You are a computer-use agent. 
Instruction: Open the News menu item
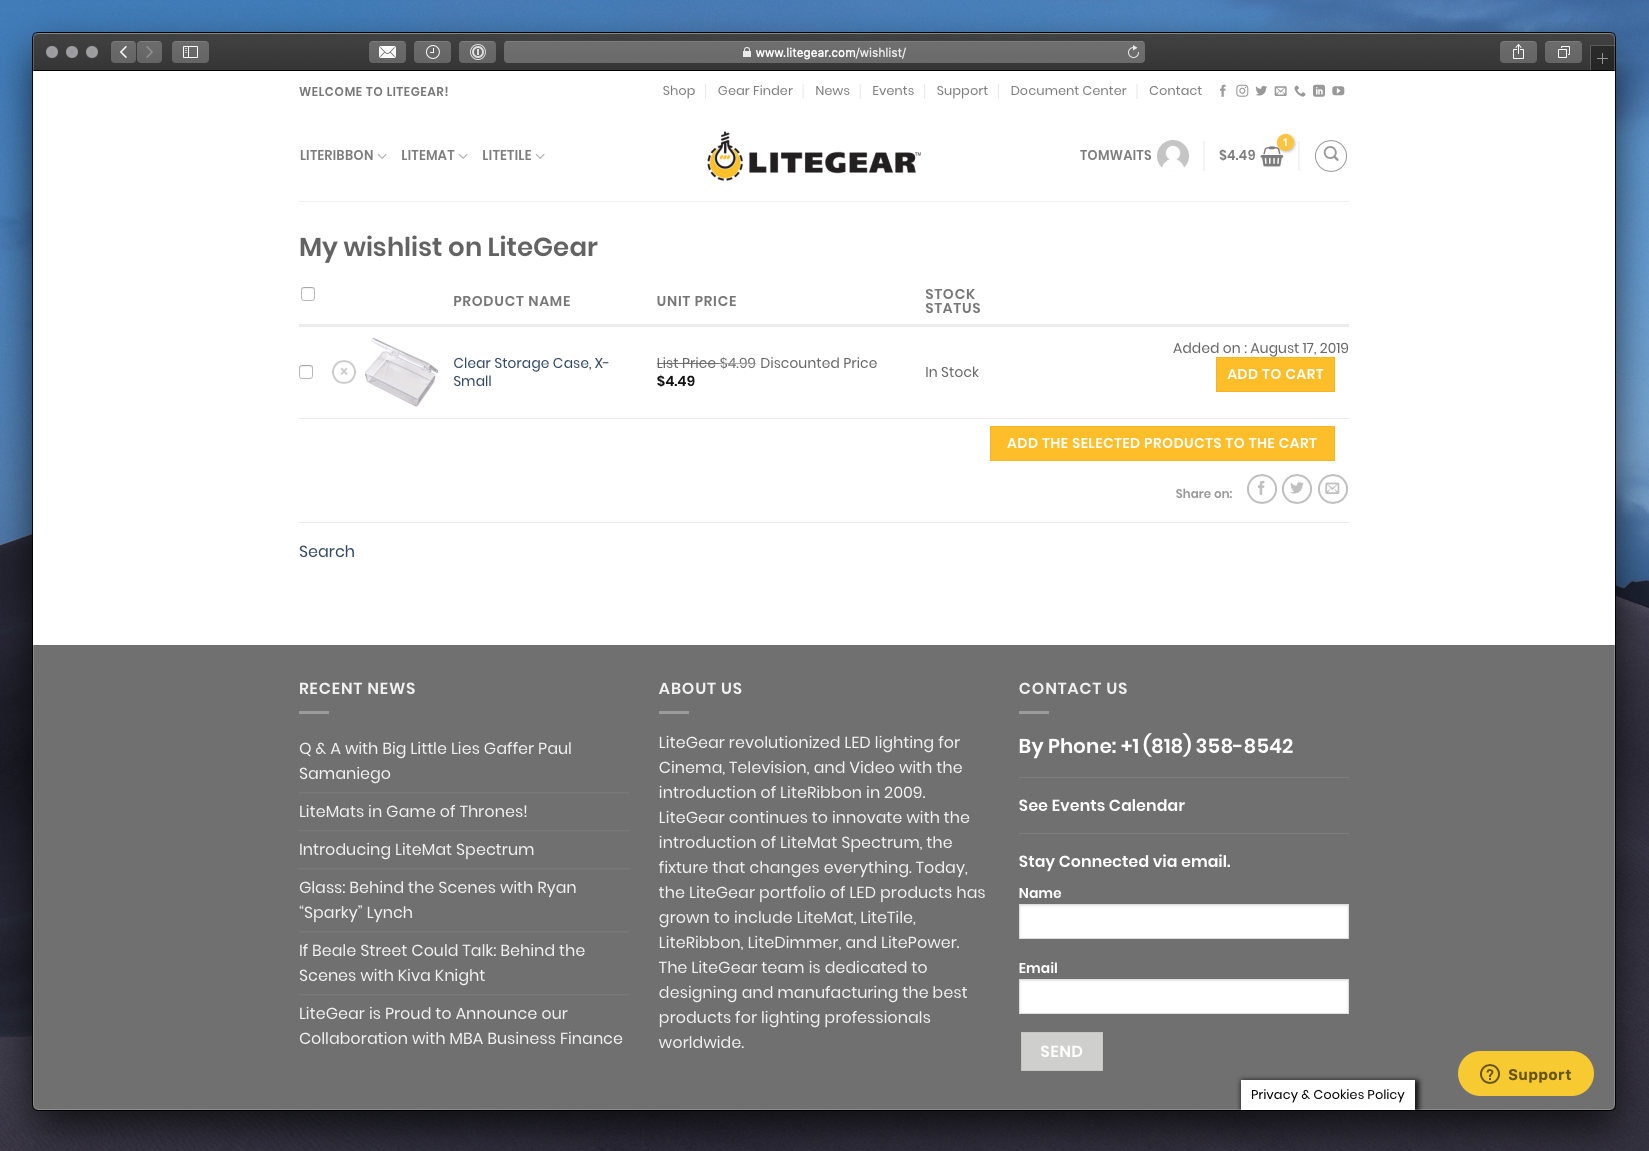coord(832,91)
